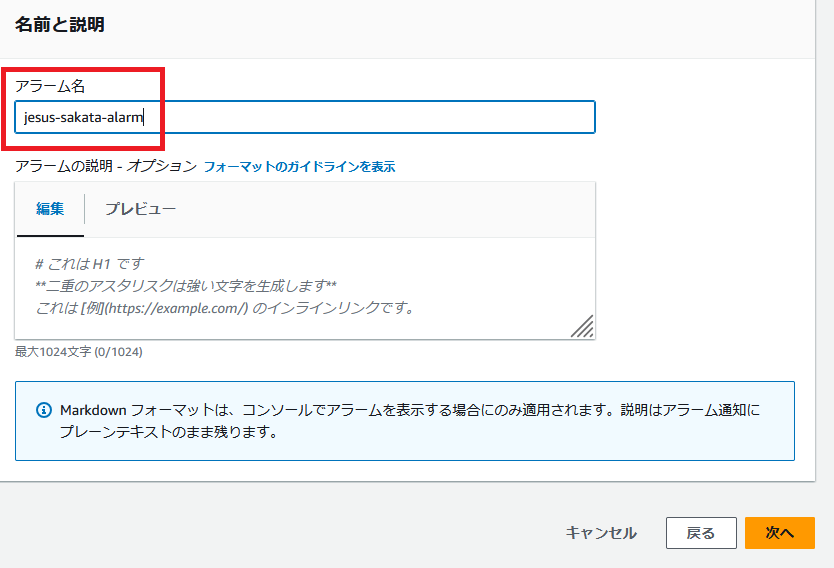Click the アラーム名 input field
Viewport: 834px width, 568px height.
pyautogui.click(x=305, y=117)
